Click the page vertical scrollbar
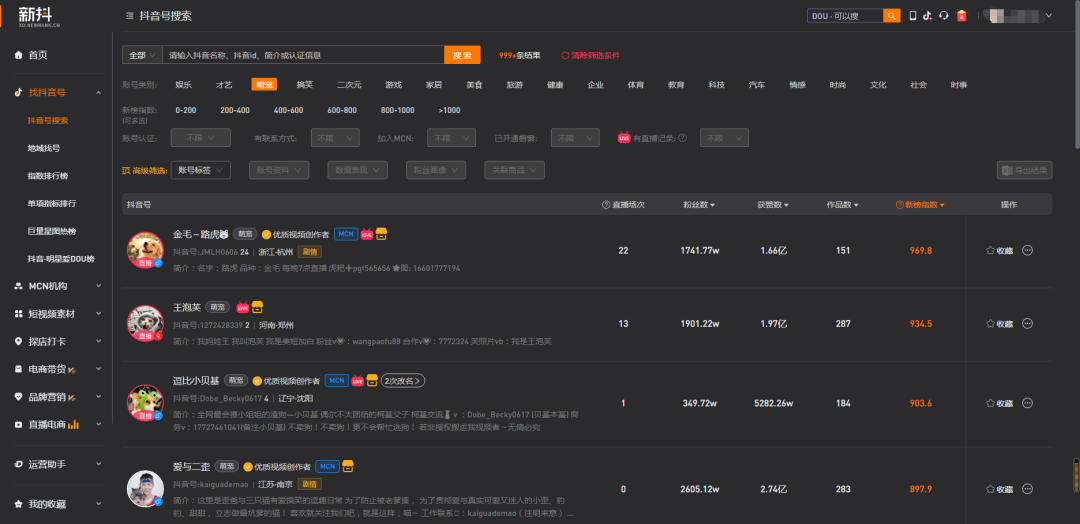Screen dimensions: 1080x524 coord(1076,72)
